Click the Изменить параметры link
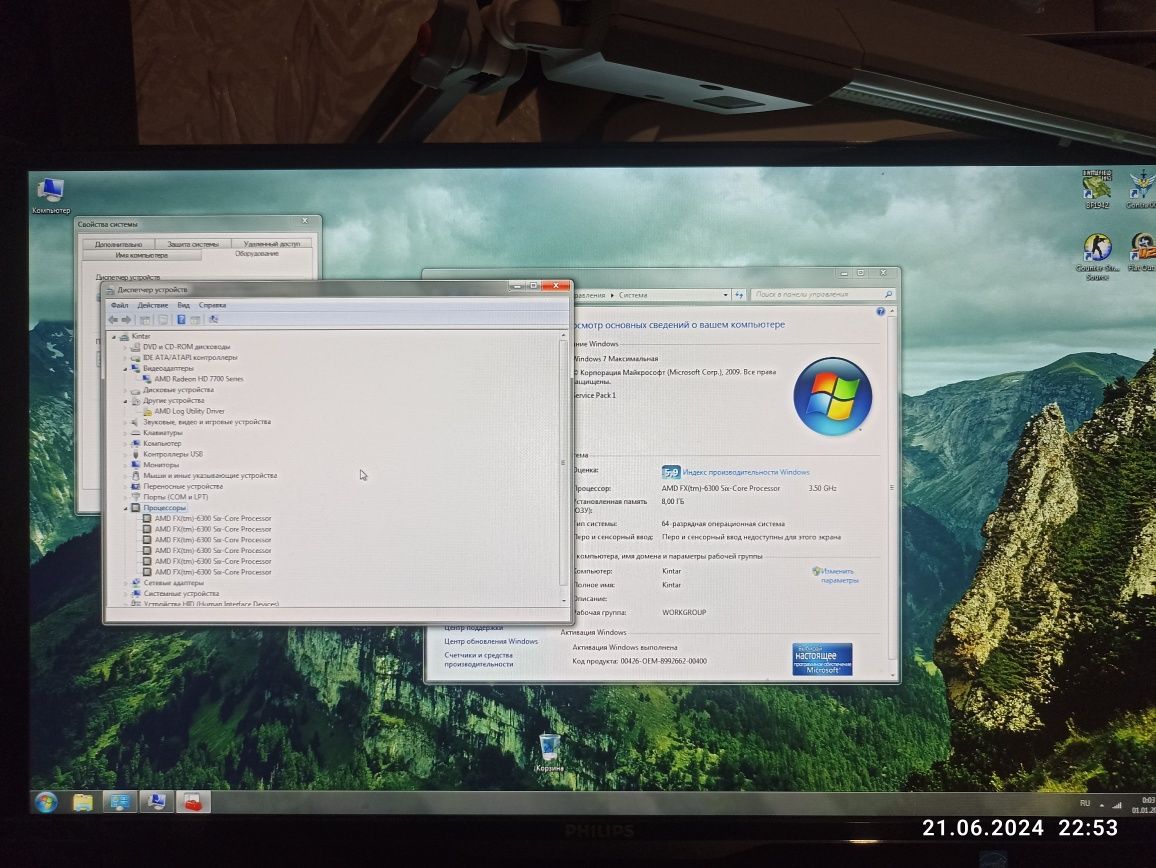Image resolution: width=1156 pixels, height=868 pixels. coord(839,575)
